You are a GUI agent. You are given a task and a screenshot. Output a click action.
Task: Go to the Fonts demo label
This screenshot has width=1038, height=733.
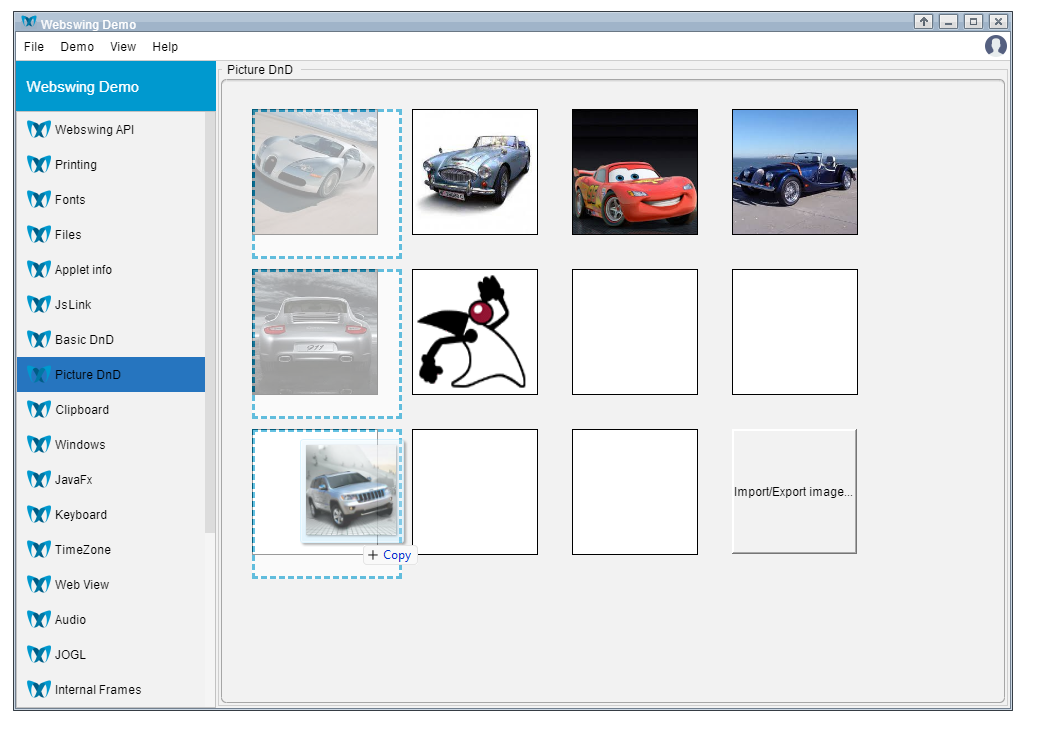[x=70, y=200]
